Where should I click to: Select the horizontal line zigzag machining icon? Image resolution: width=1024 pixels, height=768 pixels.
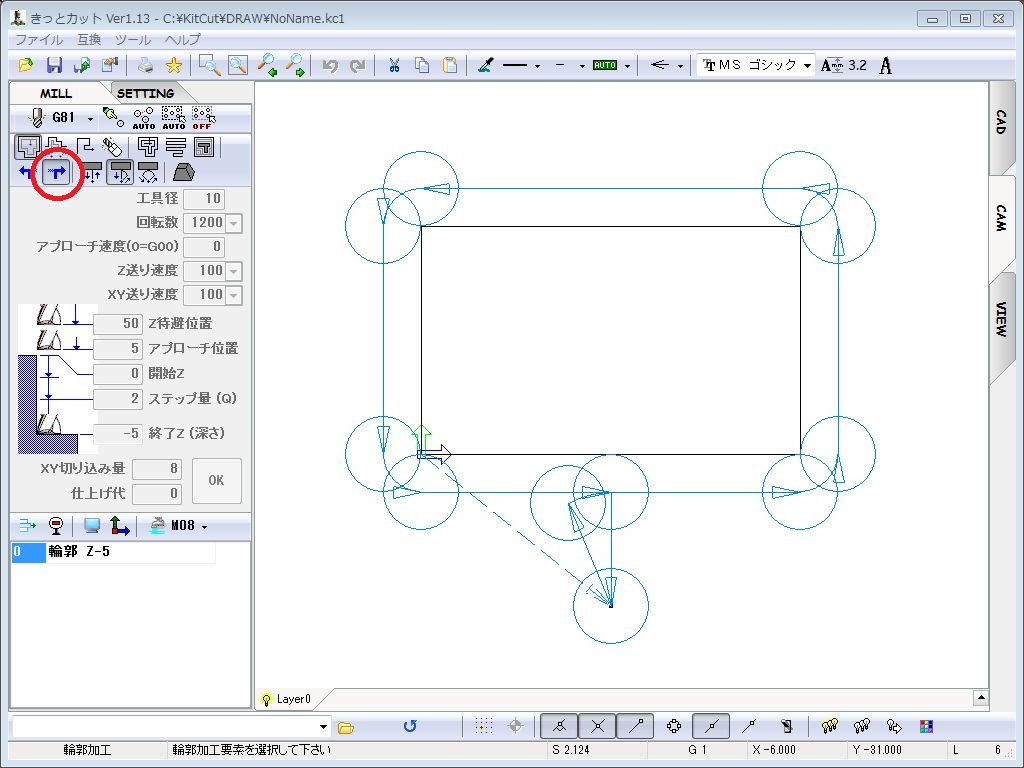[176, 146]
